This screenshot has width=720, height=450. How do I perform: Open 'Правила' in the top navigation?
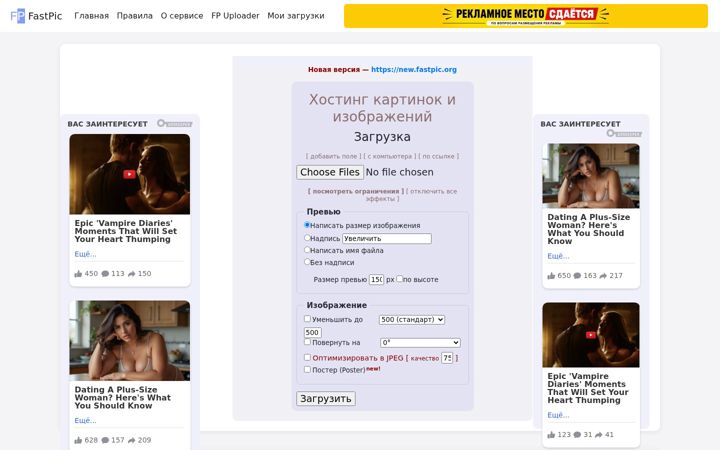pyautogui.click(x=135, y=16)
